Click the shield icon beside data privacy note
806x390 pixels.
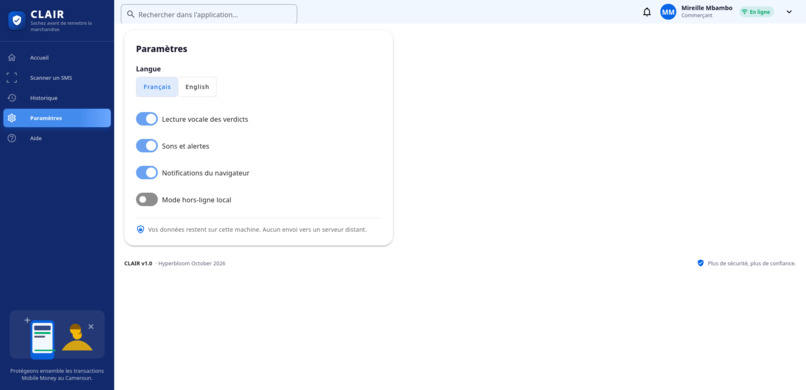coord(140,229)
